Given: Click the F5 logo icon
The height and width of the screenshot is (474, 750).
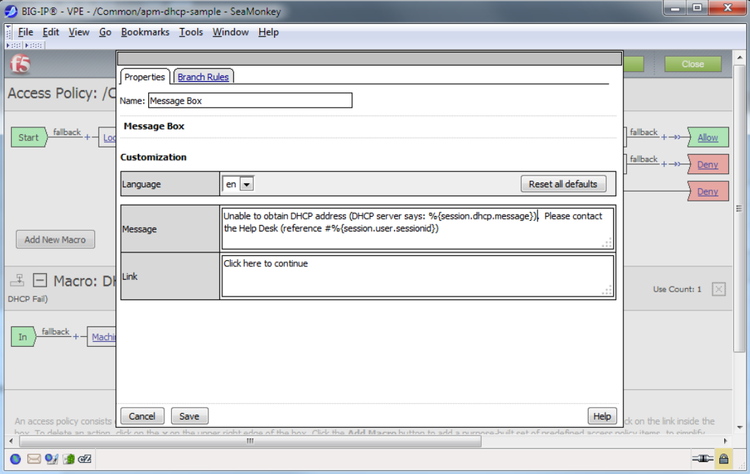Looking at the screenshot, I should point(21,64).
